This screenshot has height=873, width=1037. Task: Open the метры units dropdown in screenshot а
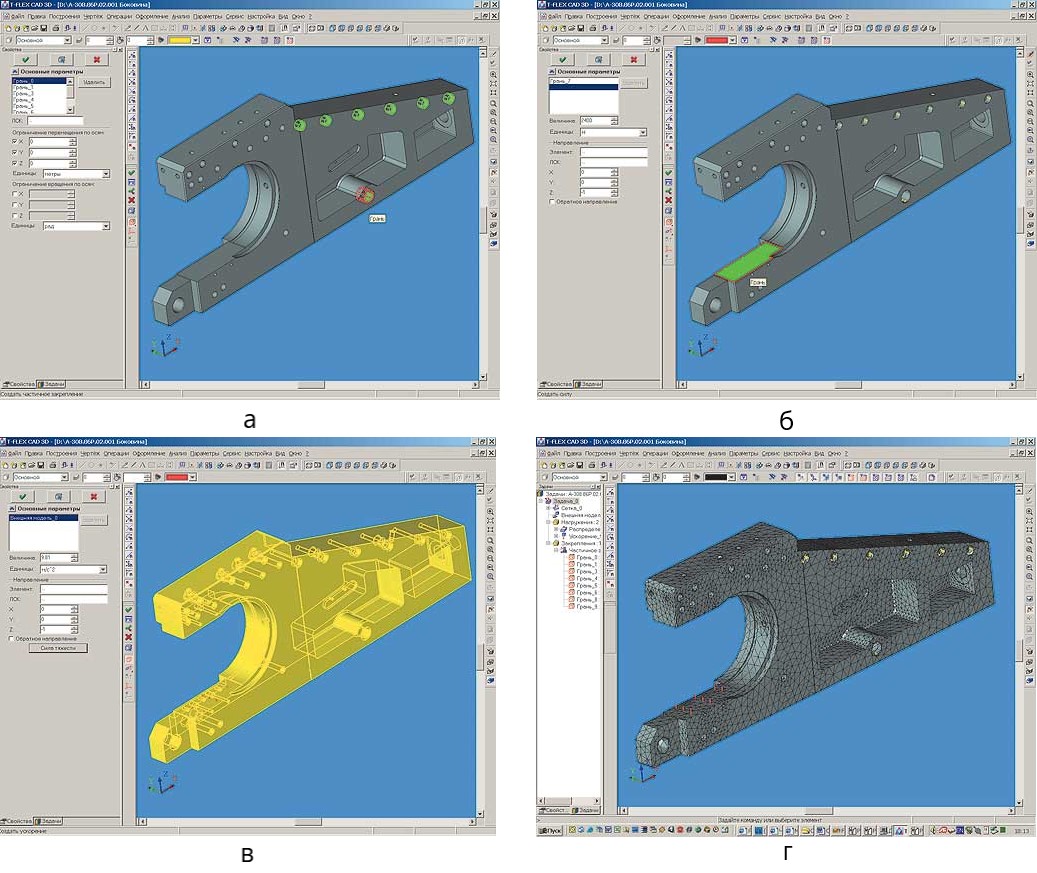point(105,173)
